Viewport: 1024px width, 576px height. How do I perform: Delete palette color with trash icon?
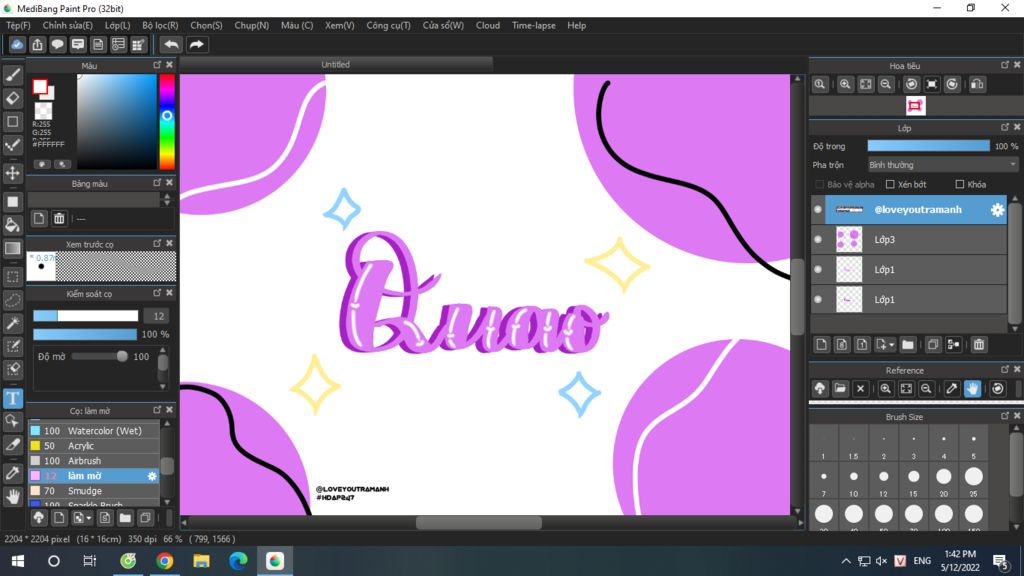(59, 219)
